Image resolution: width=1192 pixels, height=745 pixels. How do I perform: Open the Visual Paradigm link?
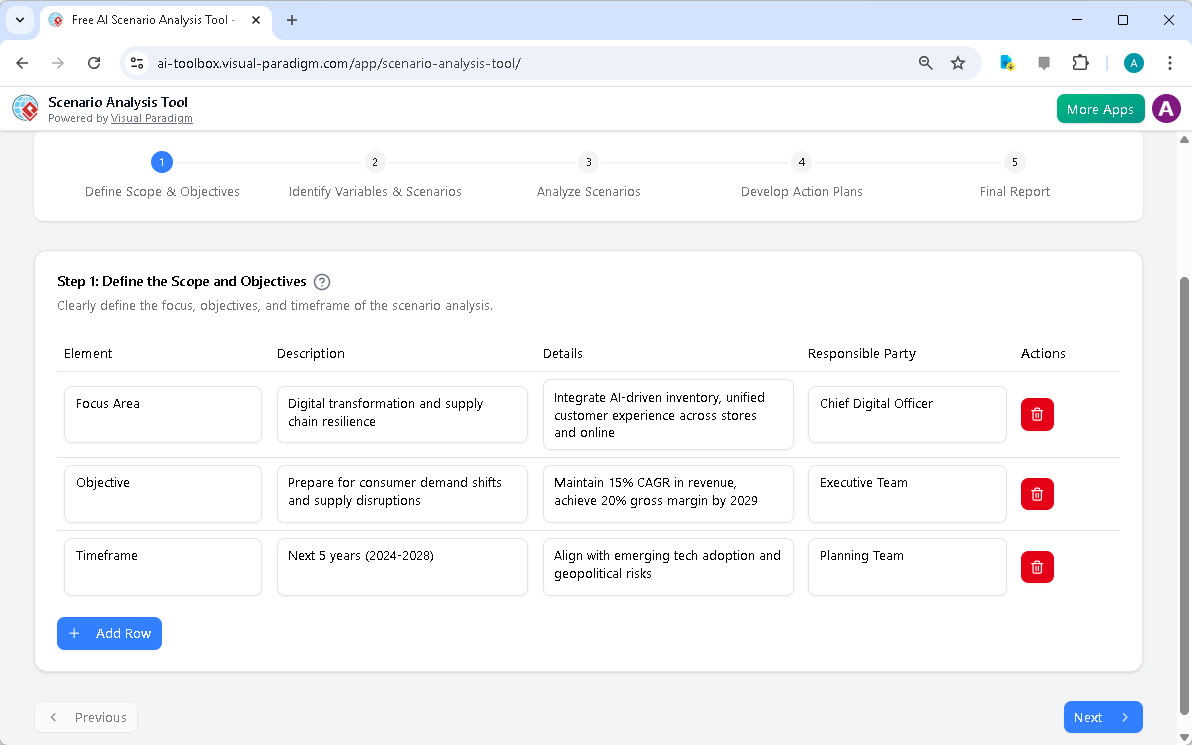pyautogui.click(x=152, y=118)
